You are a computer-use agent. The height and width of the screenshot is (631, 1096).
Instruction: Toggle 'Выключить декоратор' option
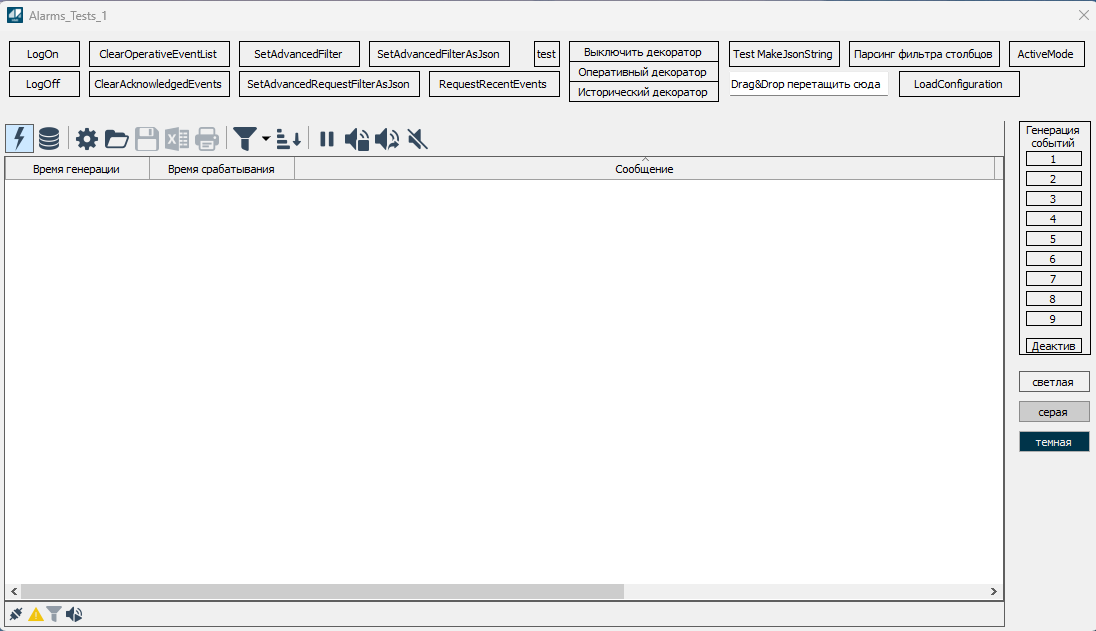(x=642, y=52)
